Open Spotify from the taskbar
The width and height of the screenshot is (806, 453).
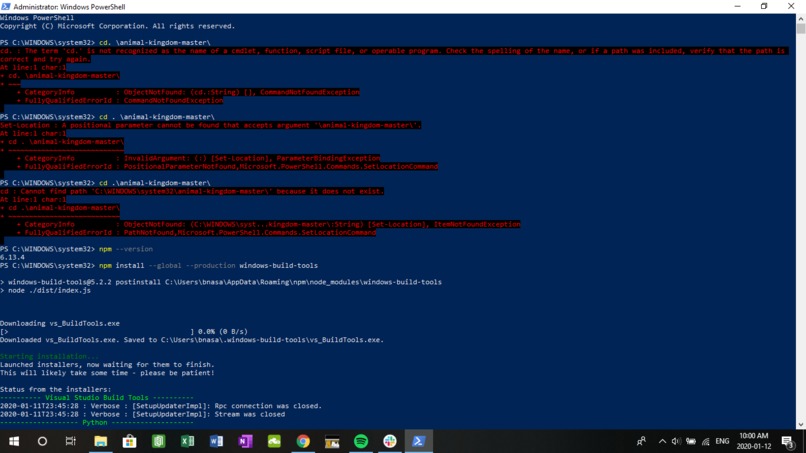(x=361, y=441)
